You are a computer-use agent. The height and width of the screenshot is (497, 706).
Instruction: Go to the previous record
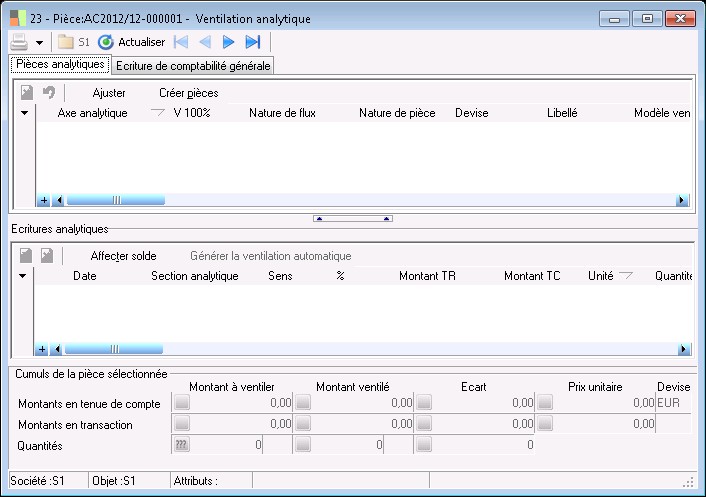[x=205, y=42]
